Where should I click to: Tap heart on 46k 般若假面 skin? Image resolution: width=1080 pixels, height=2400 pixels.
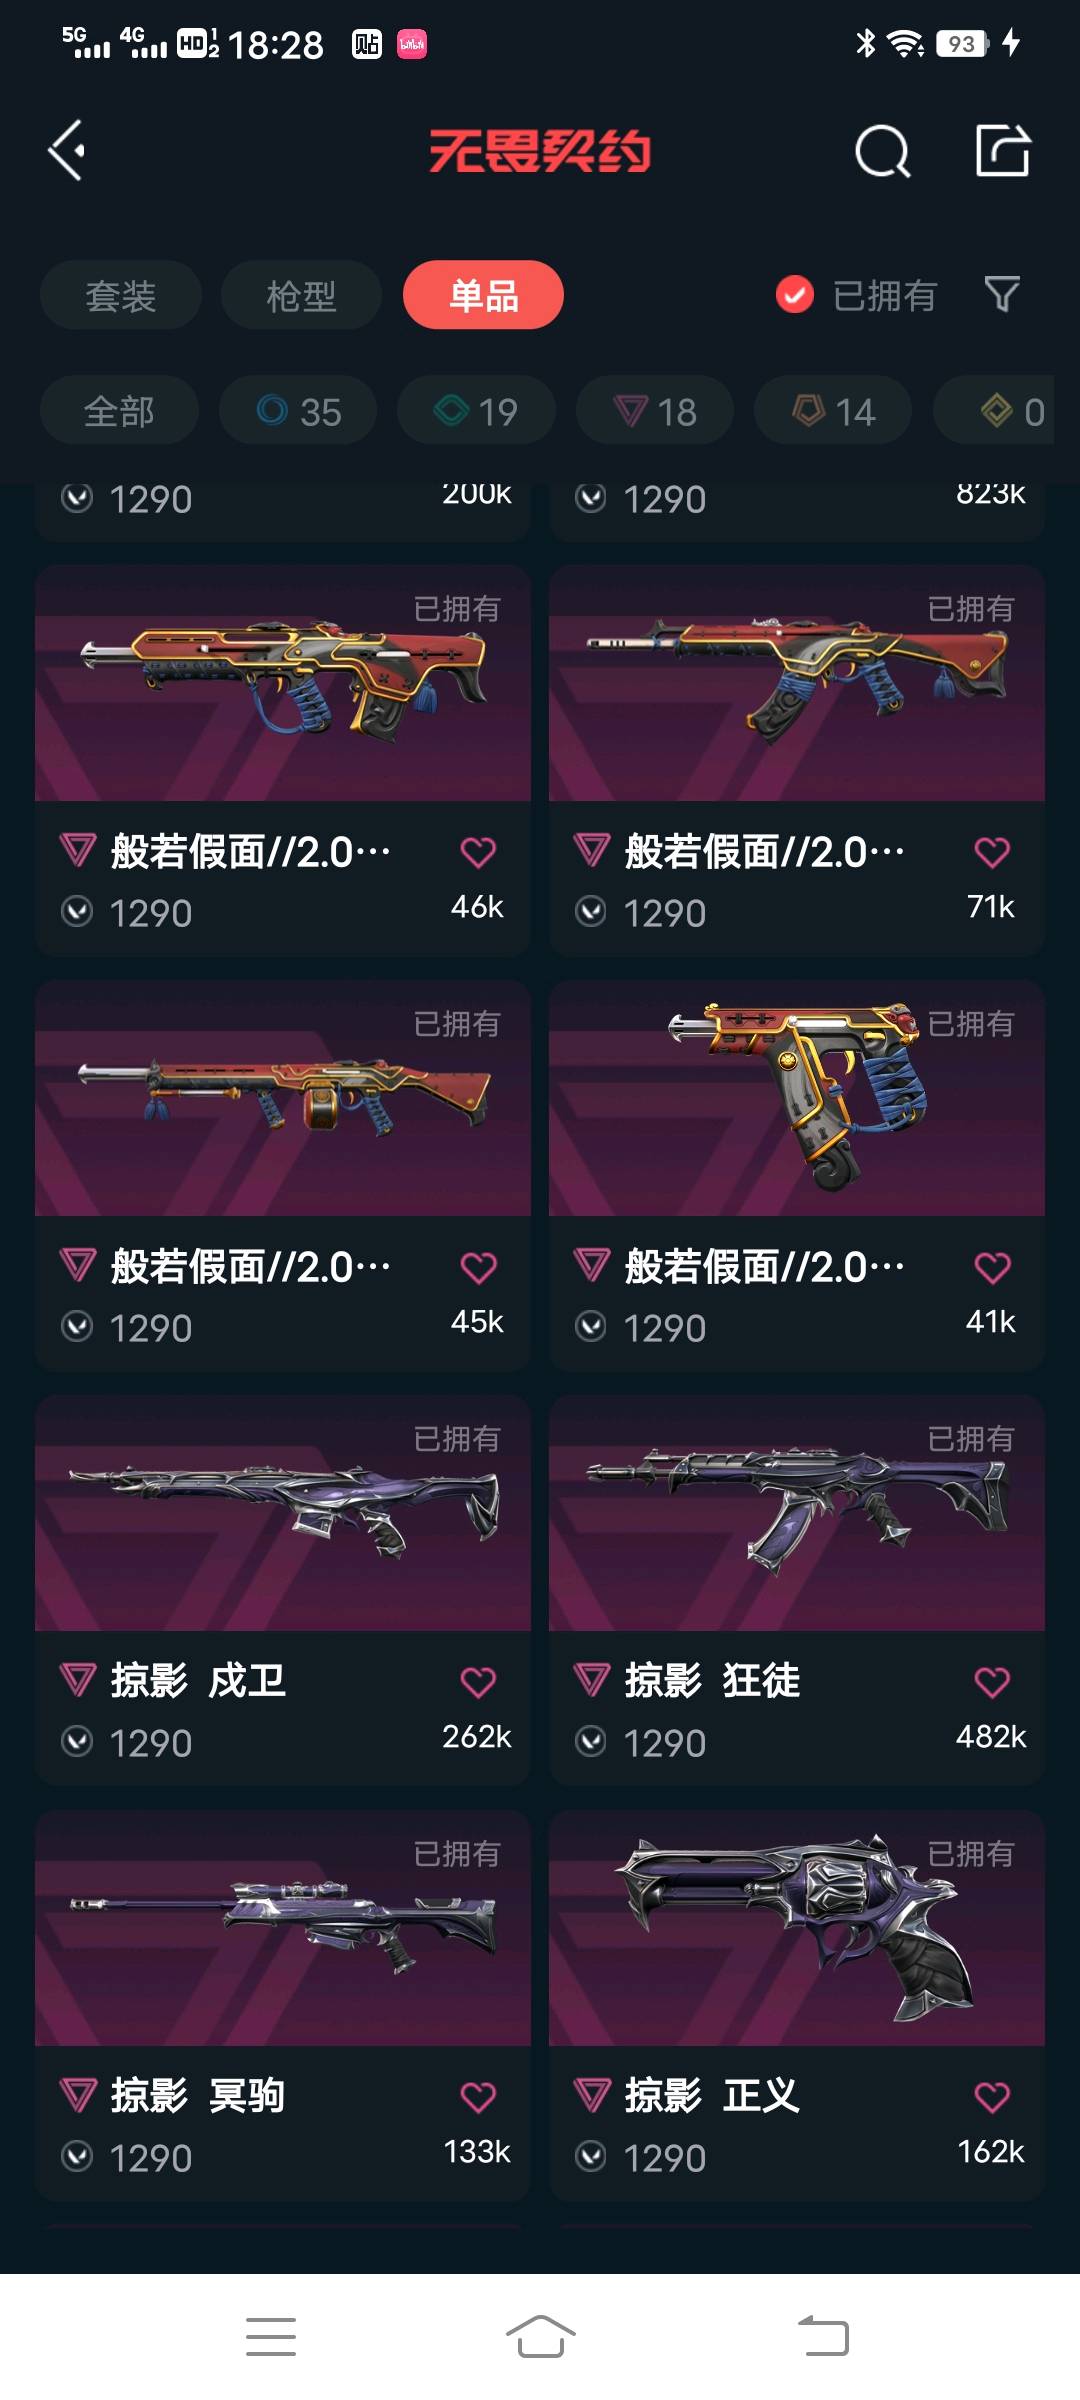pyautogui.click(x=478, y=852)
